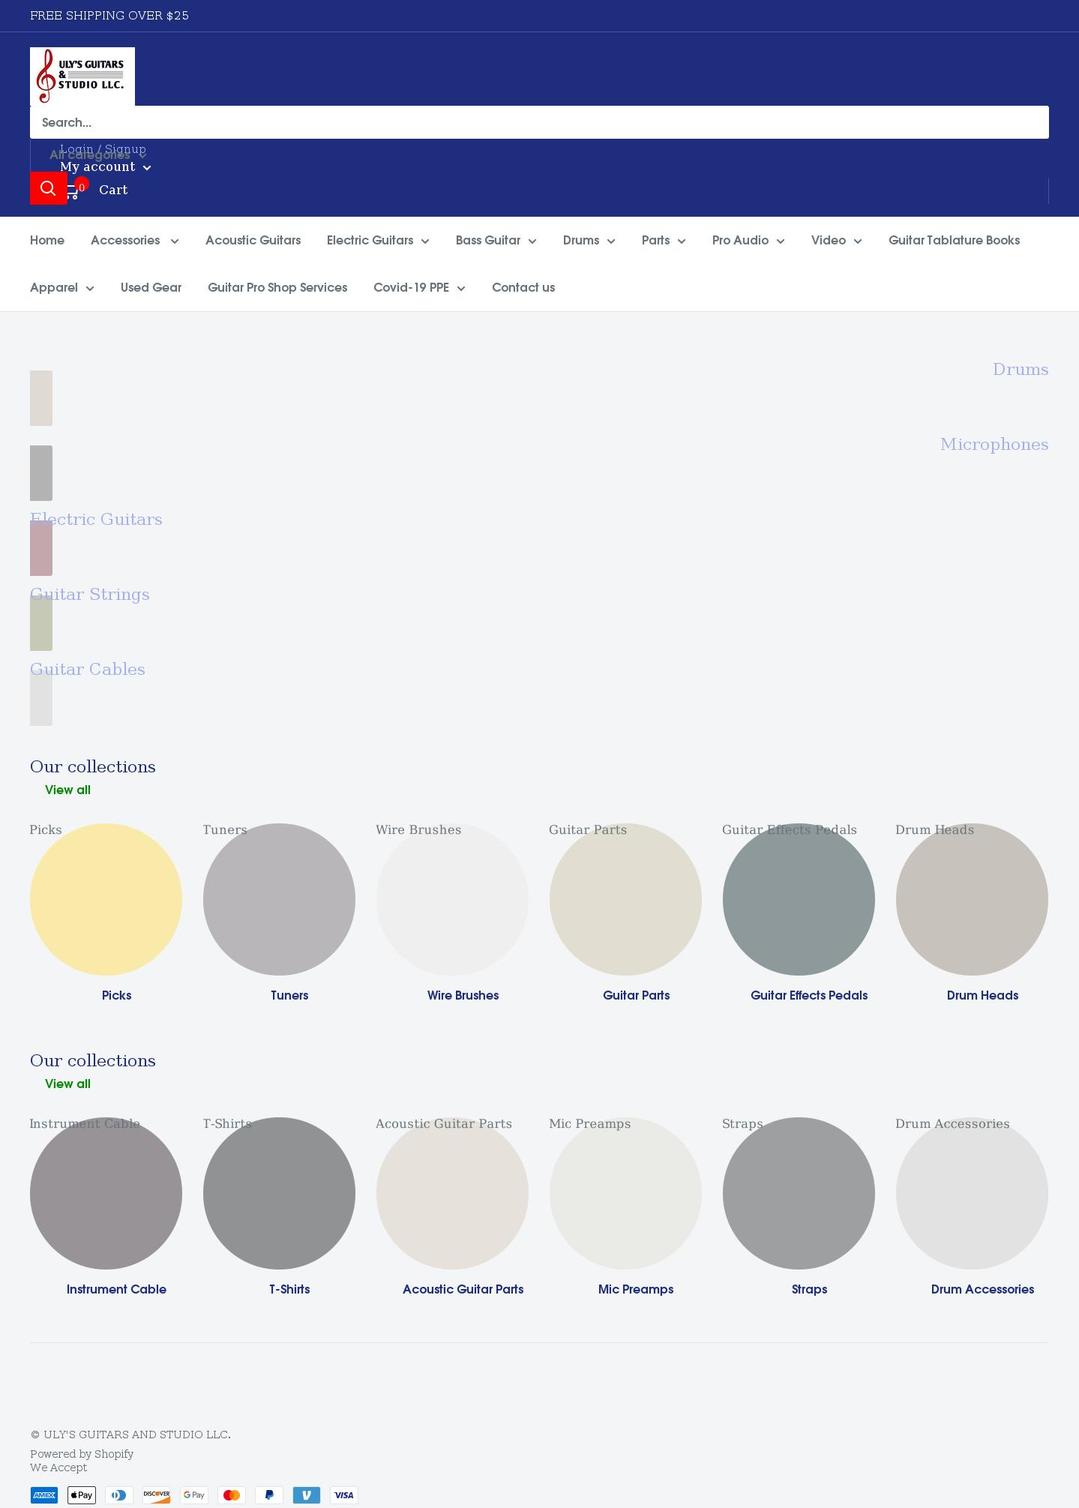The width and height of the screenshot is (1079, 1508).
Task: Expand the My account dropdown
Action: pos(105,167)
